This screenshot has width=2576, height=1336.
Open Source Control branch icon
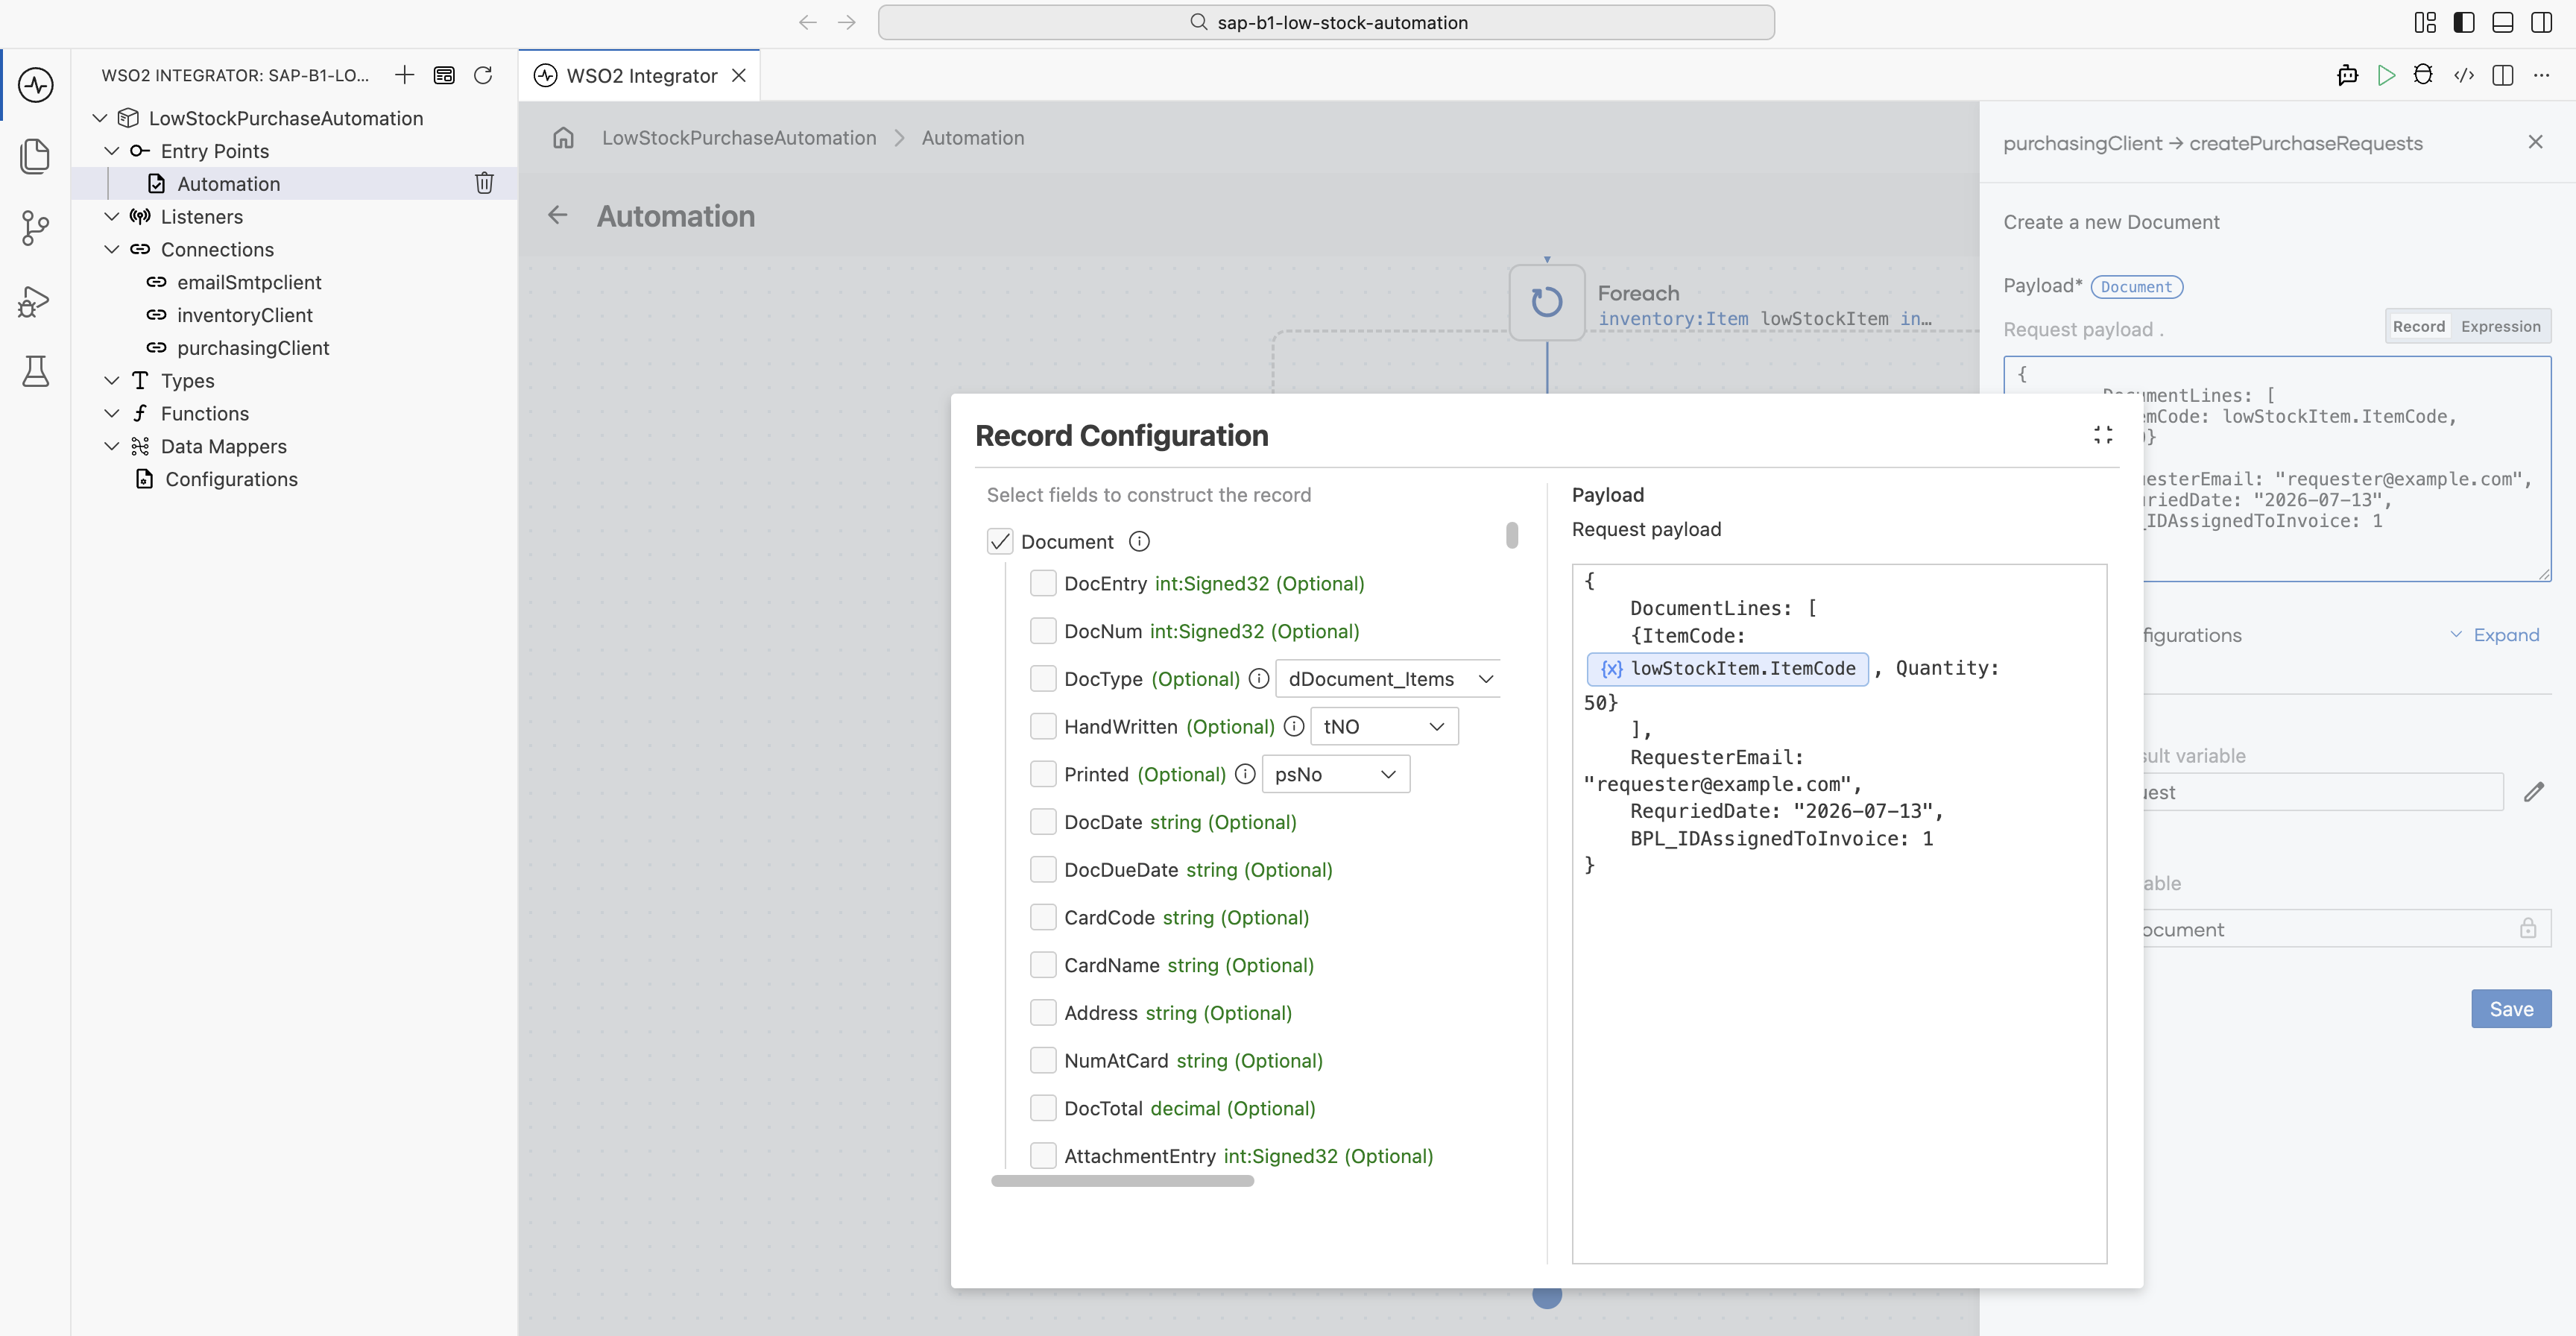[x=36, y=228]
